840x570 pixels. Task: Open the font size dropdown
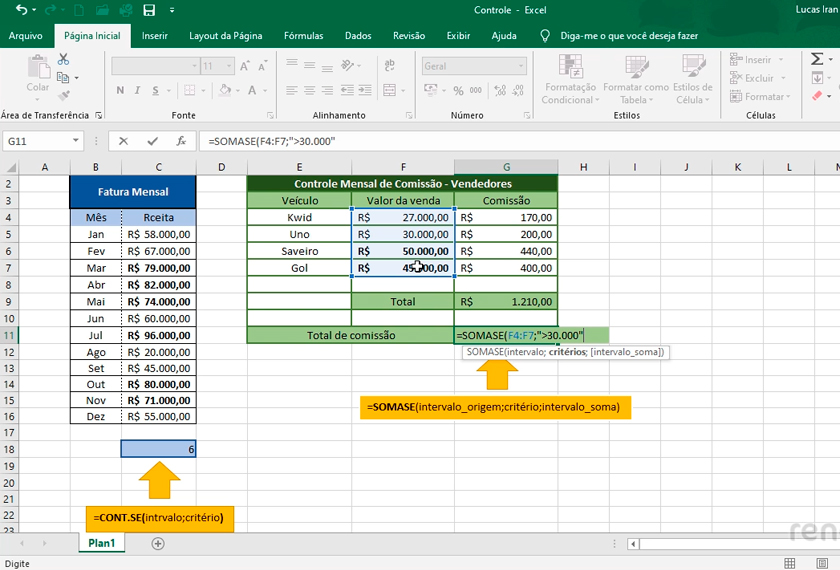tap(231, 66)
